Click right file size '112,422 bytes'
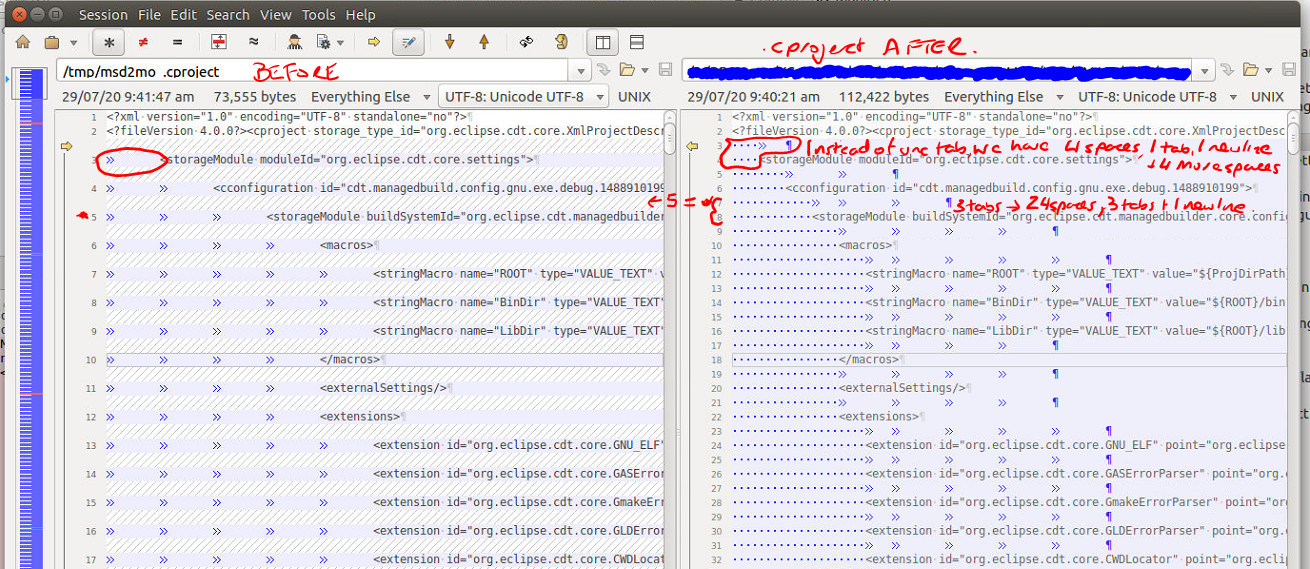 (883, 97)
